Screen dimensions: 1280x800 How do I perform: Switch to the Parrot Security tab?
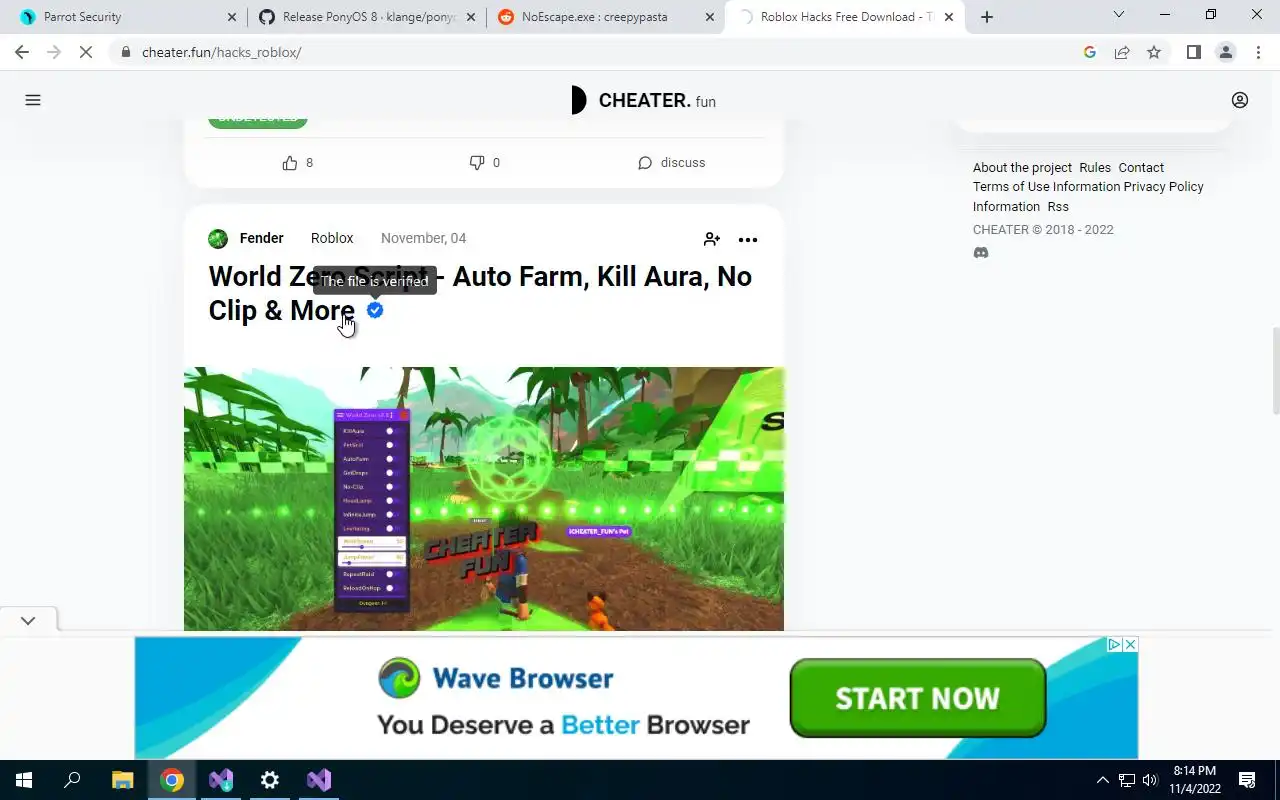(125, 17)
